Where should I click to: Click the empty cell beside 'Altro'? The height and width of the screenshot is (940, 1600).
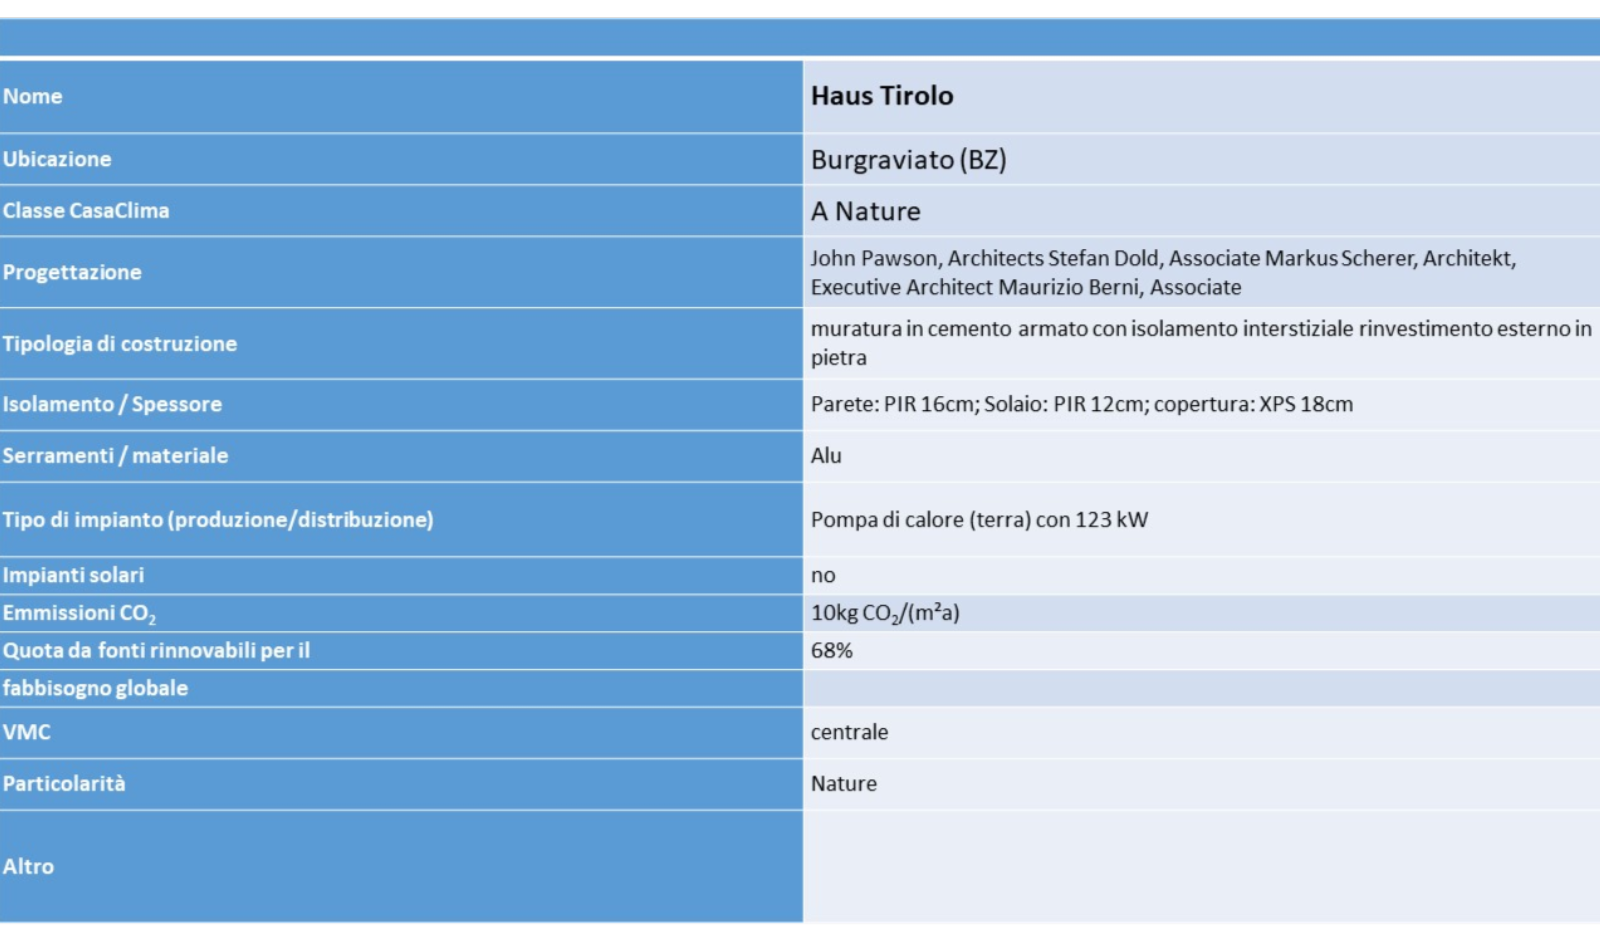pos(1200,867)
